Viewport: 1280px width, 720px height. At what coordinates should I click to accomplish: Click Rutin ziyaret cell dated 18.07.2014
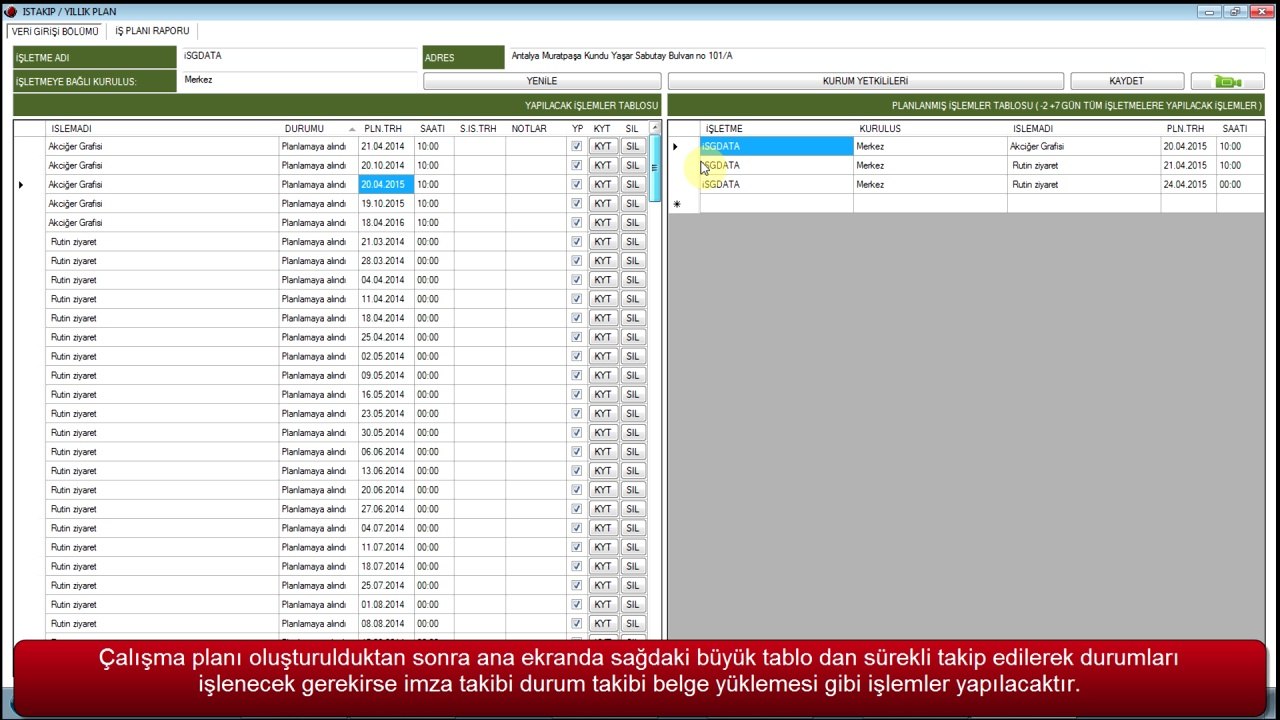(162, 566)
